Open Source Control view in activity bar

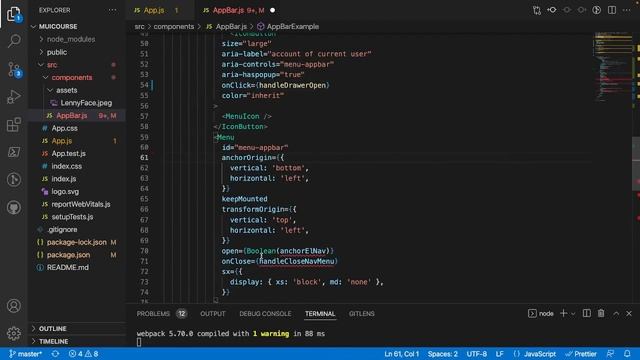14,69
